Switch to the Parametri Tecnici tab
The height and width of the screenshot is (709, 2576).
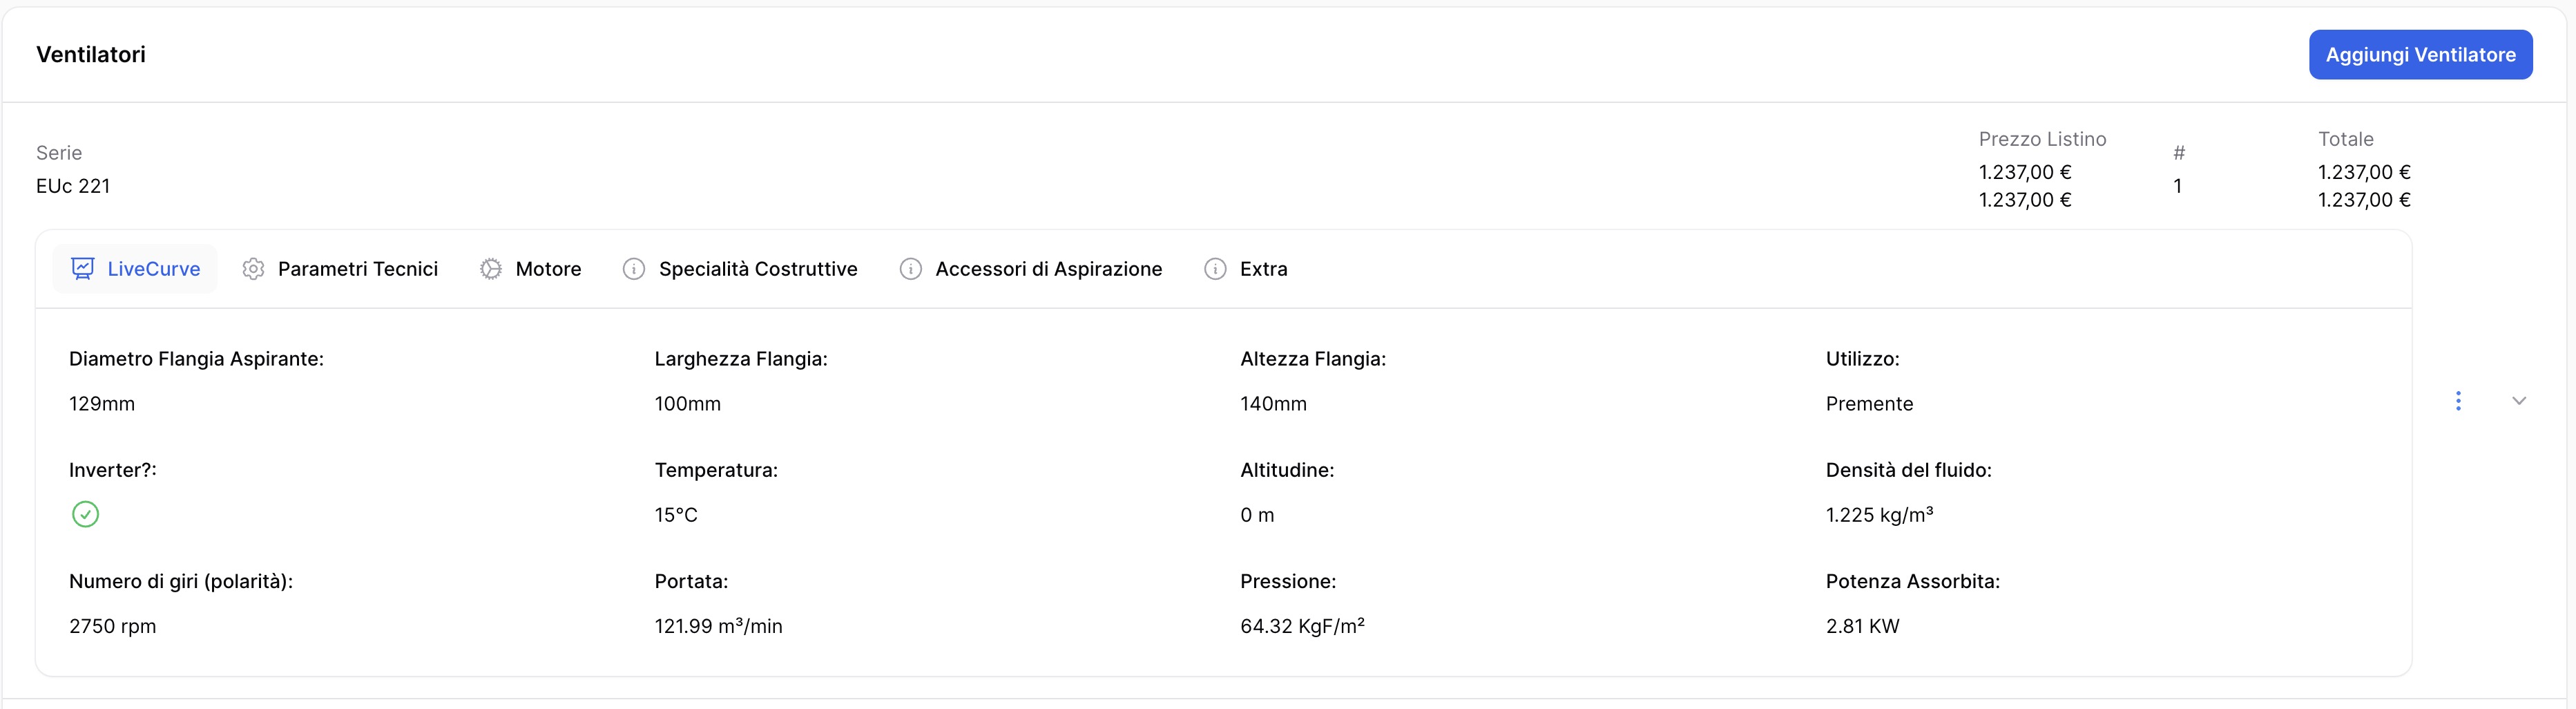click(x=357, y=269)
